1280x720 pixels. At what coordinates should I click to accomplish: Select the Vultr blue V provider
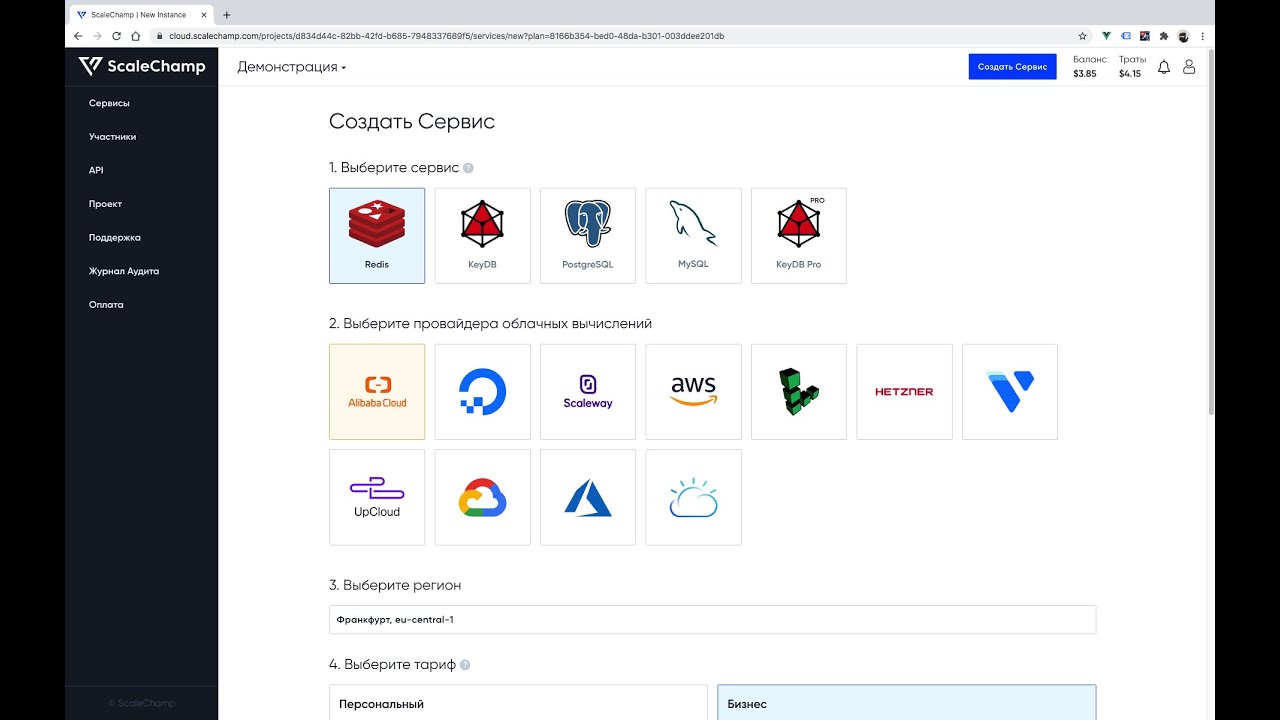click(1010, 392)
